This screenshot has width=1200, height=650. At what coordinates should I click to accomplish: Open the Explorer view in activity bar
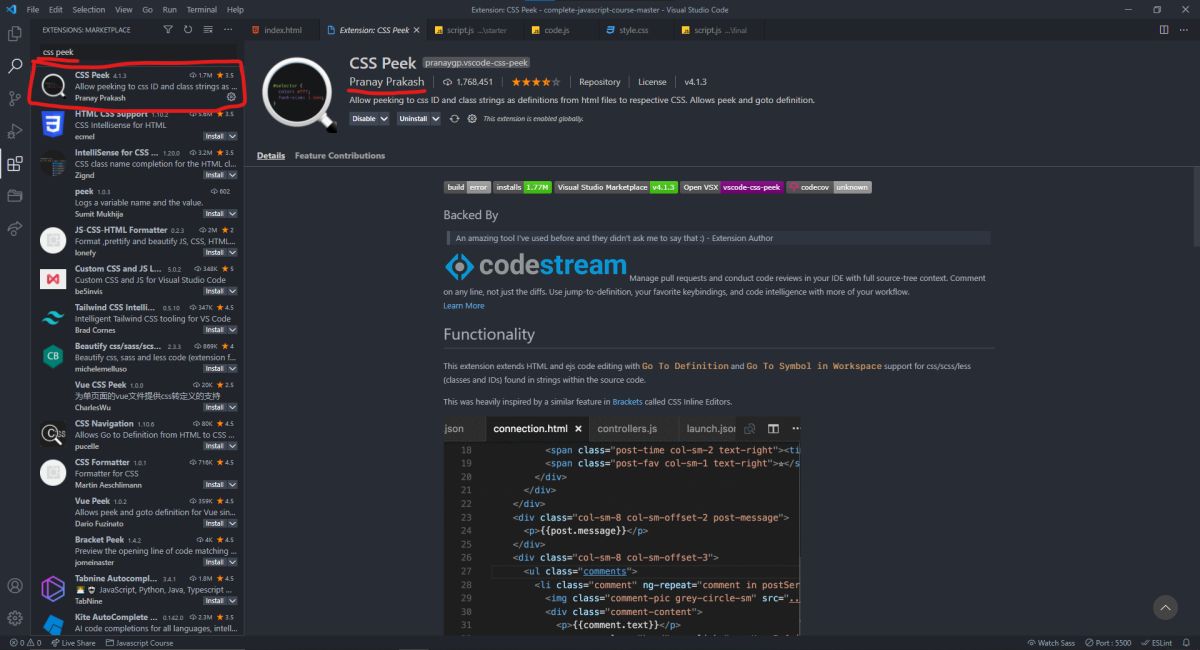pyautogui.click(x=15, y=34)
